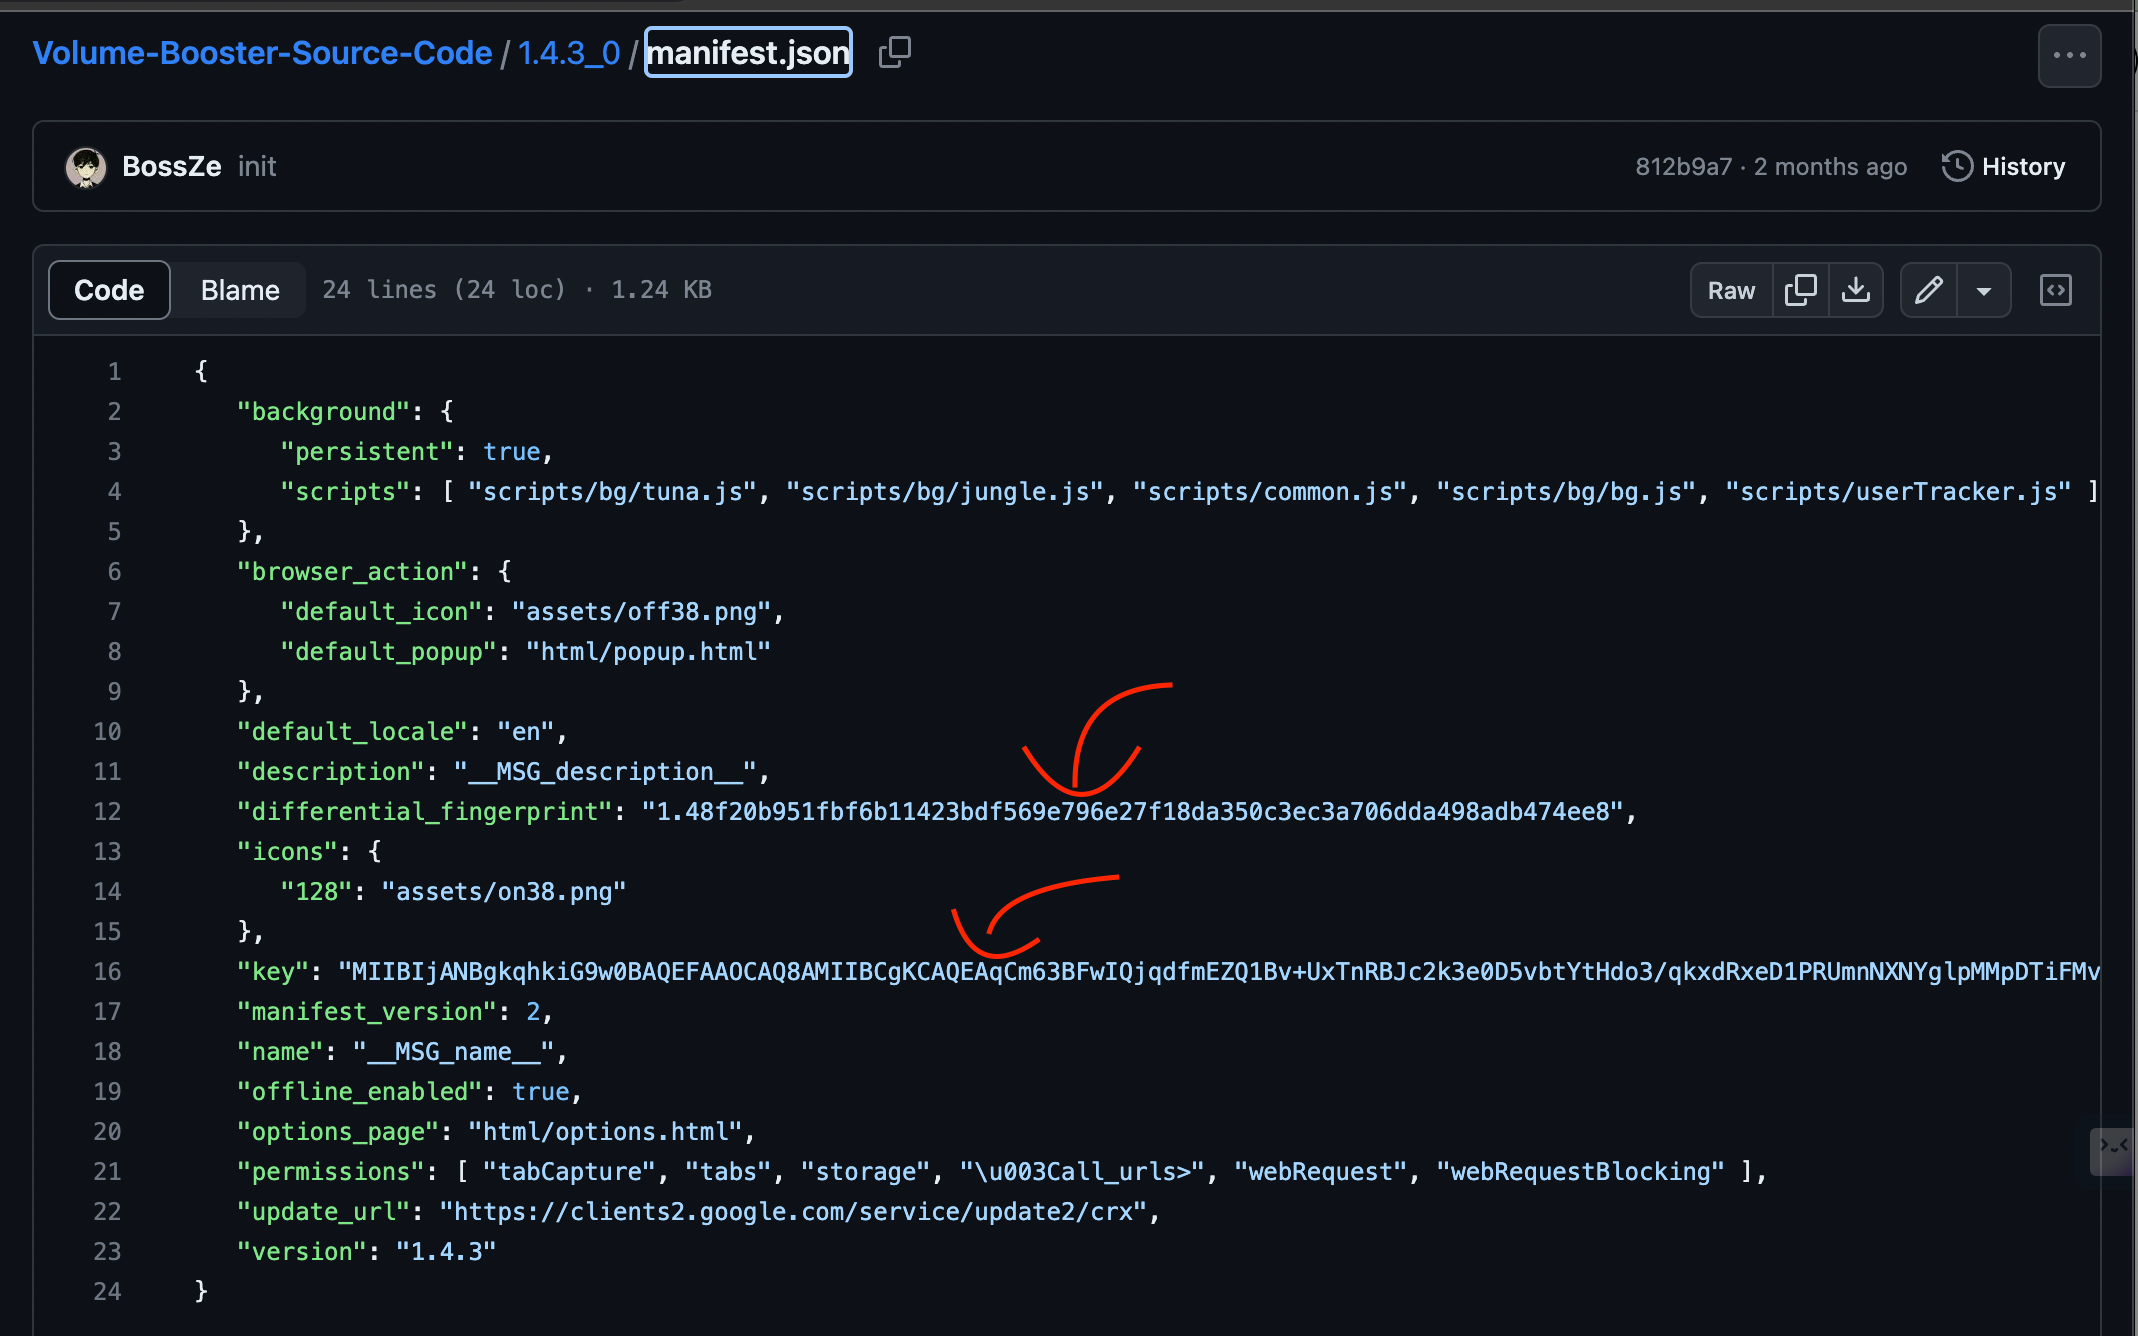The image size is (2138, 1336).
Task: Navigate to the 1.4.3_0 folder
Action: (569, 52)
